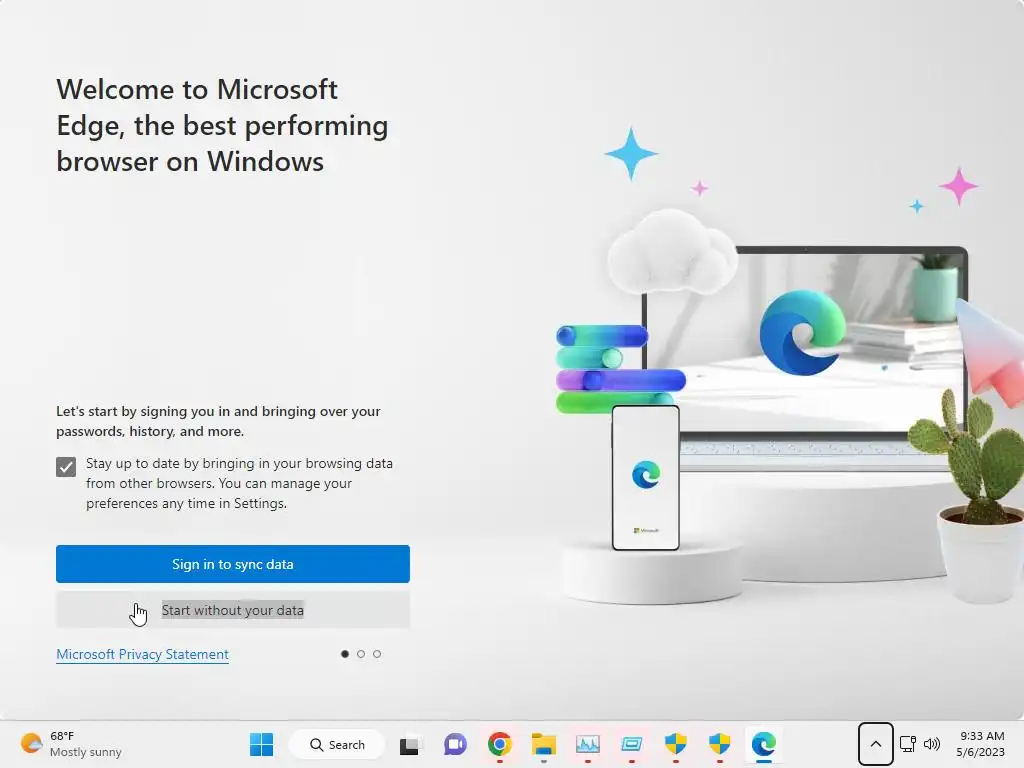Jump to the third page indicator dot
Image resolution: width=1024 pixels, height=768 pixels.
pos(377,654)
